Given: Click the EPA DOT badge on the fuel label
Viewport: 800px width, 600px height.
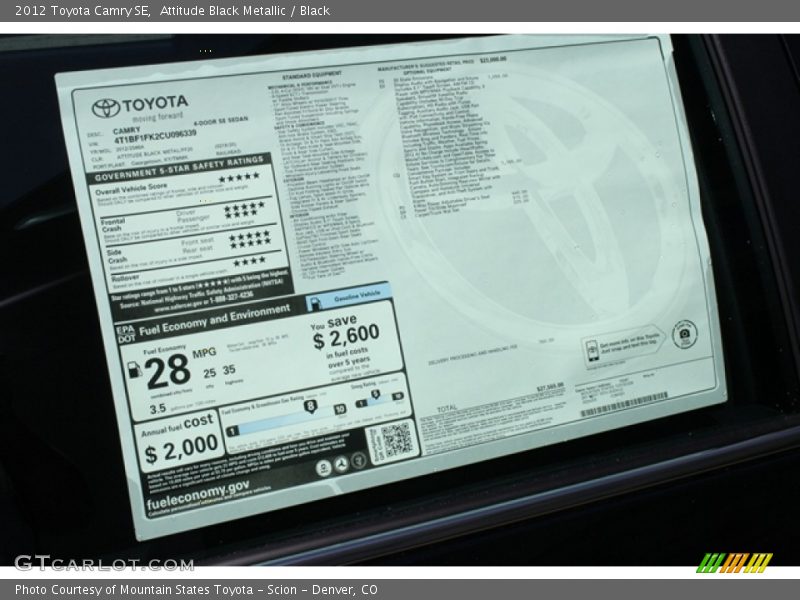Looking at the screenshot, I should click(x=126, y=334).
